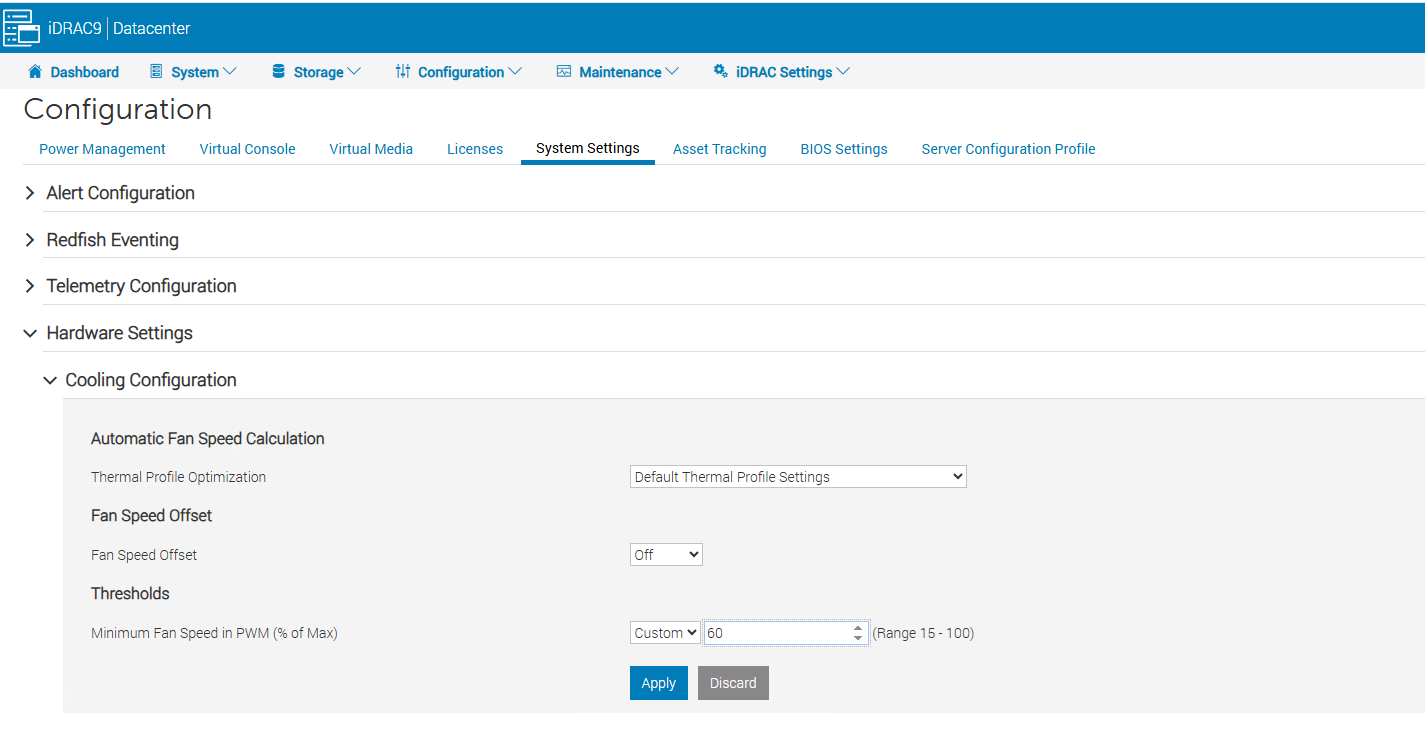Click the iDRAC9 server logo icon
This screenshot has width=1425, height=742.
21,28
